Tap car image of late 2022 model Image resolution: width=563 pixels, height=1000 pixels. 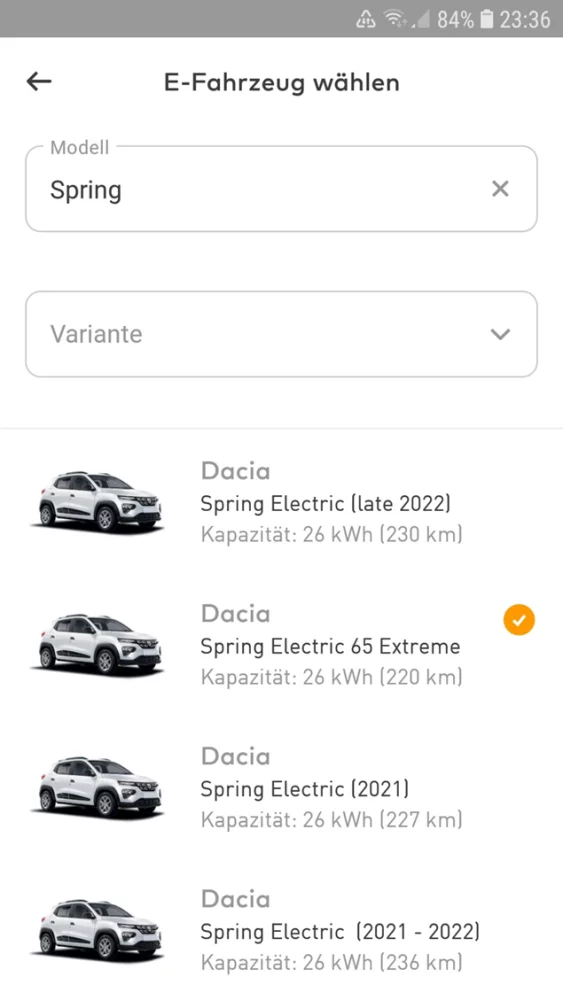96,501
